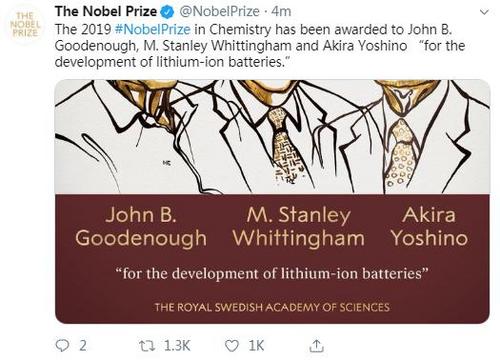The height and width of the screenshot is (360, 500).
Task: View the 1K likes count
Action: (256, 346)
